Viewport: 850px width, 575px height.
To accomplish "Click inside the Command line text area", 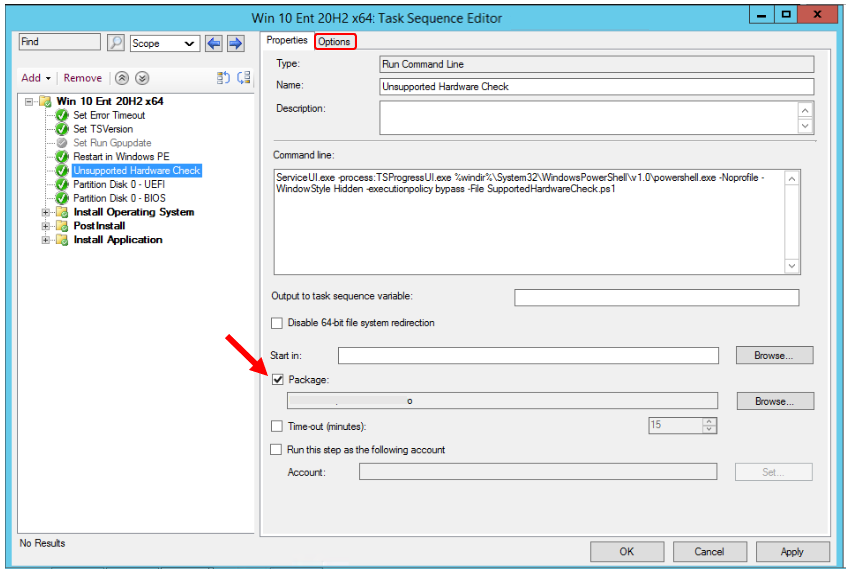I will click(529, 222).
